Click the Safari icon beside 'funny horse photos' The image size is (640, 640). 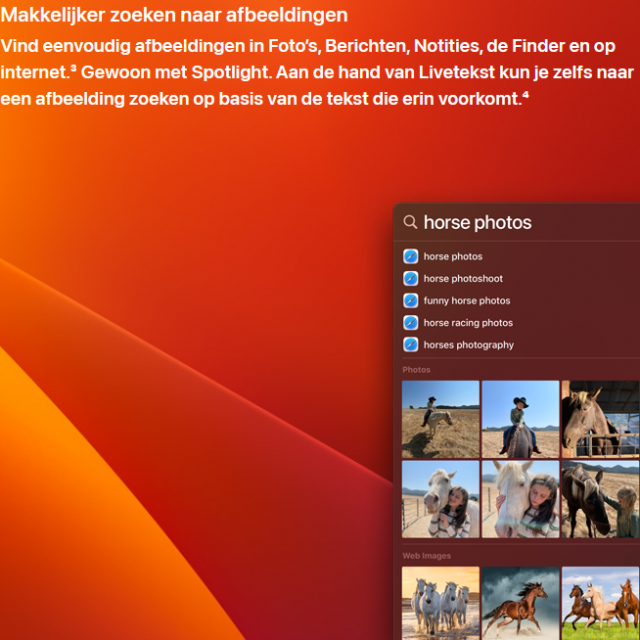[411, 300]
